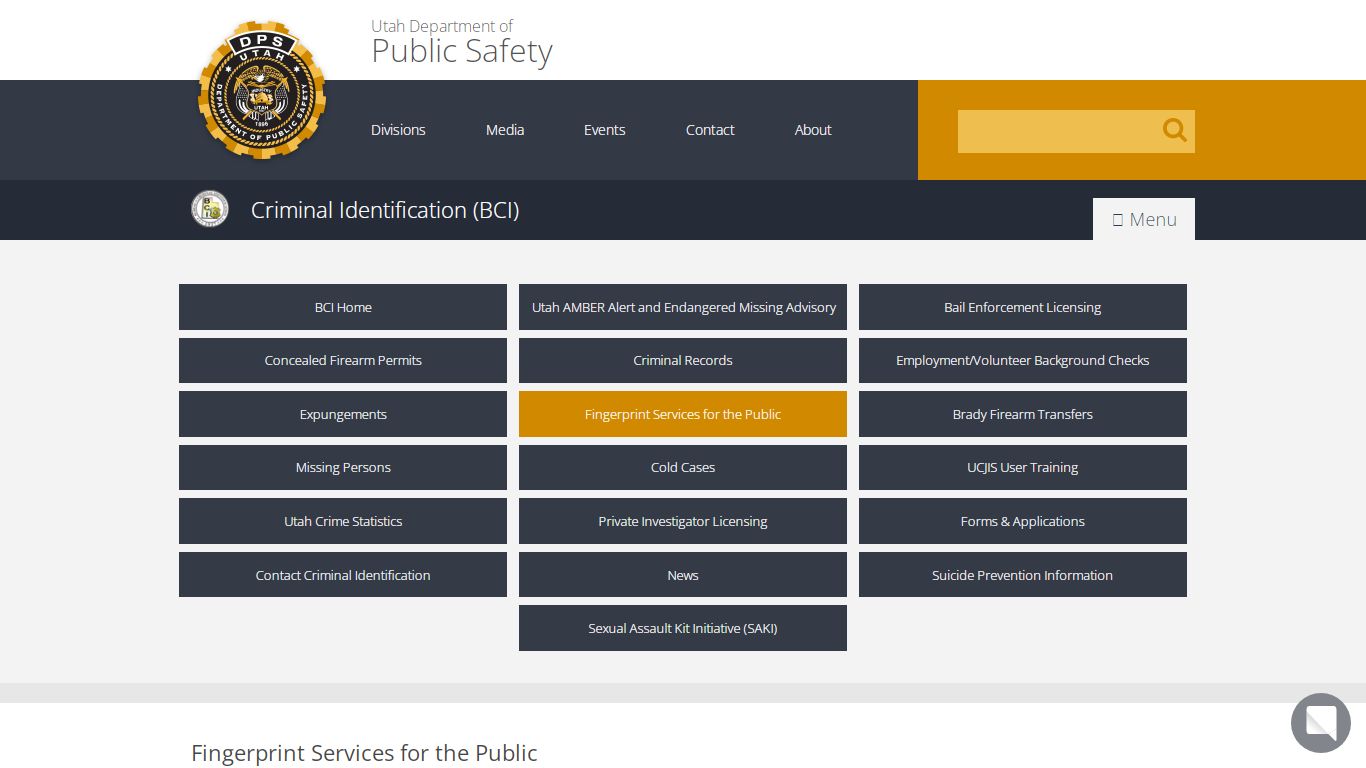Image resolution: width=1366 pixels, height=768 pixels.
Task: Open Forms & Applications page
Action: click(x=1023, y=521)
